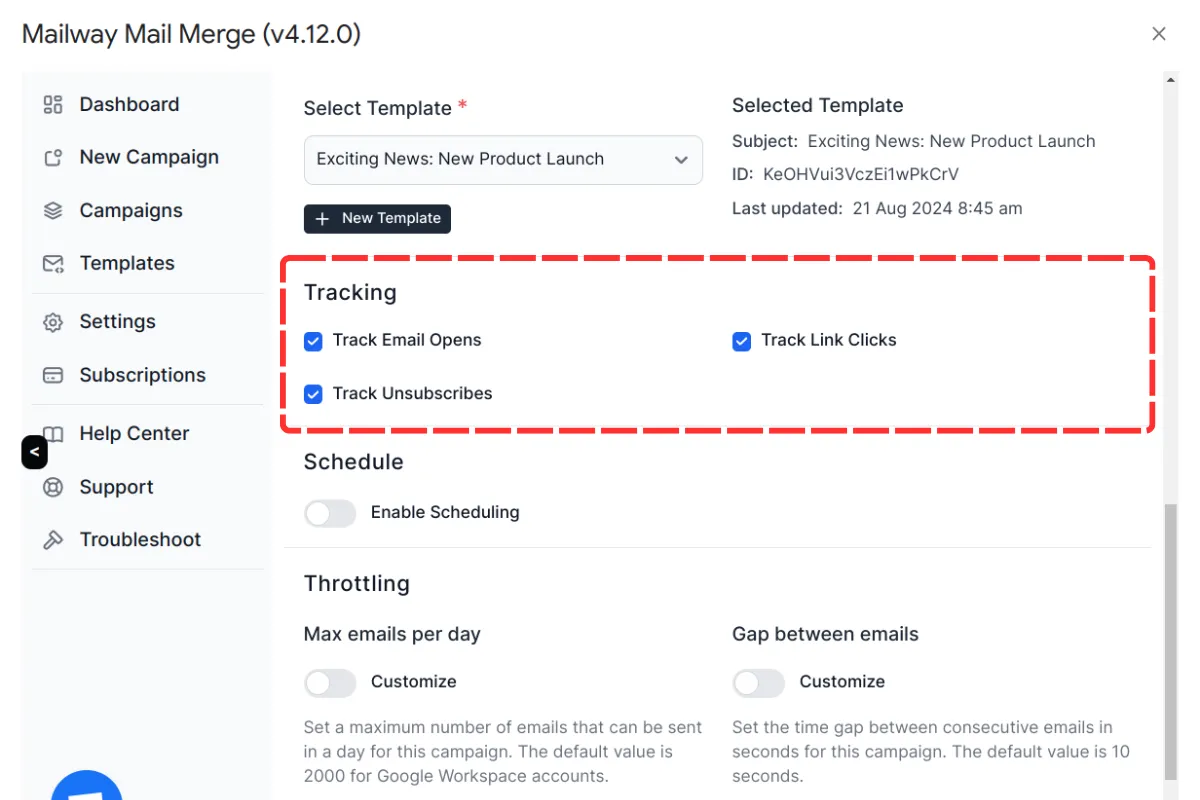
Task: Disable the Track Unsubscribes checkbox
Action: (314, 394)
